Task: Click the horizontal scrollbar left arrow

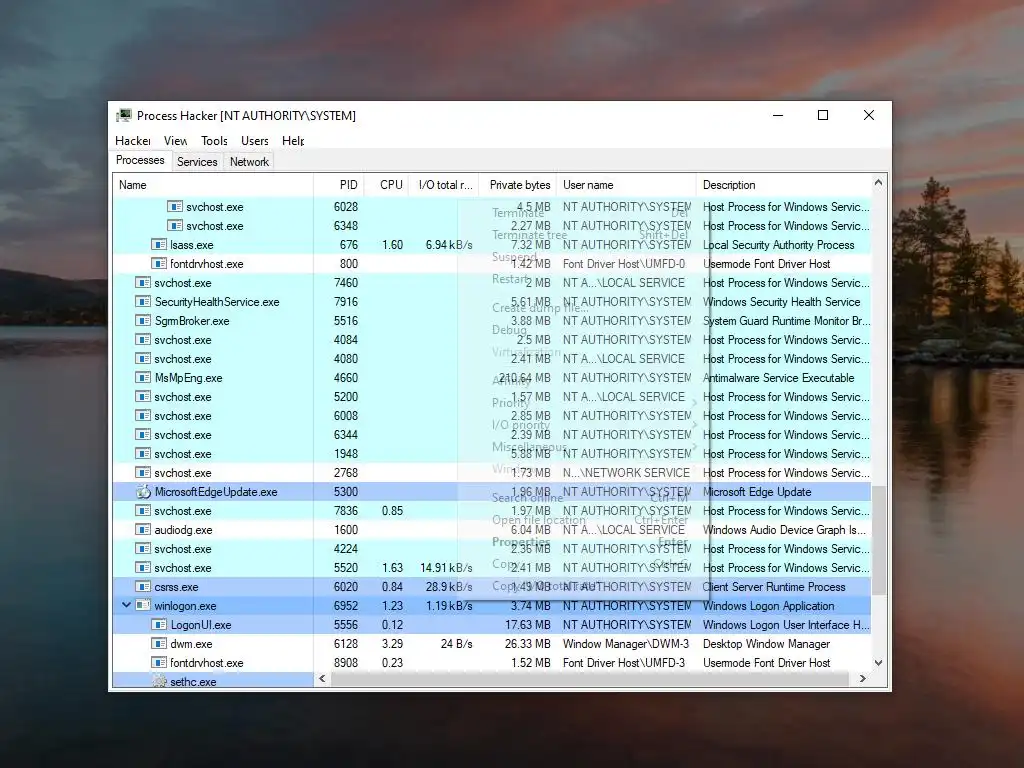Action: coord(322,679)
